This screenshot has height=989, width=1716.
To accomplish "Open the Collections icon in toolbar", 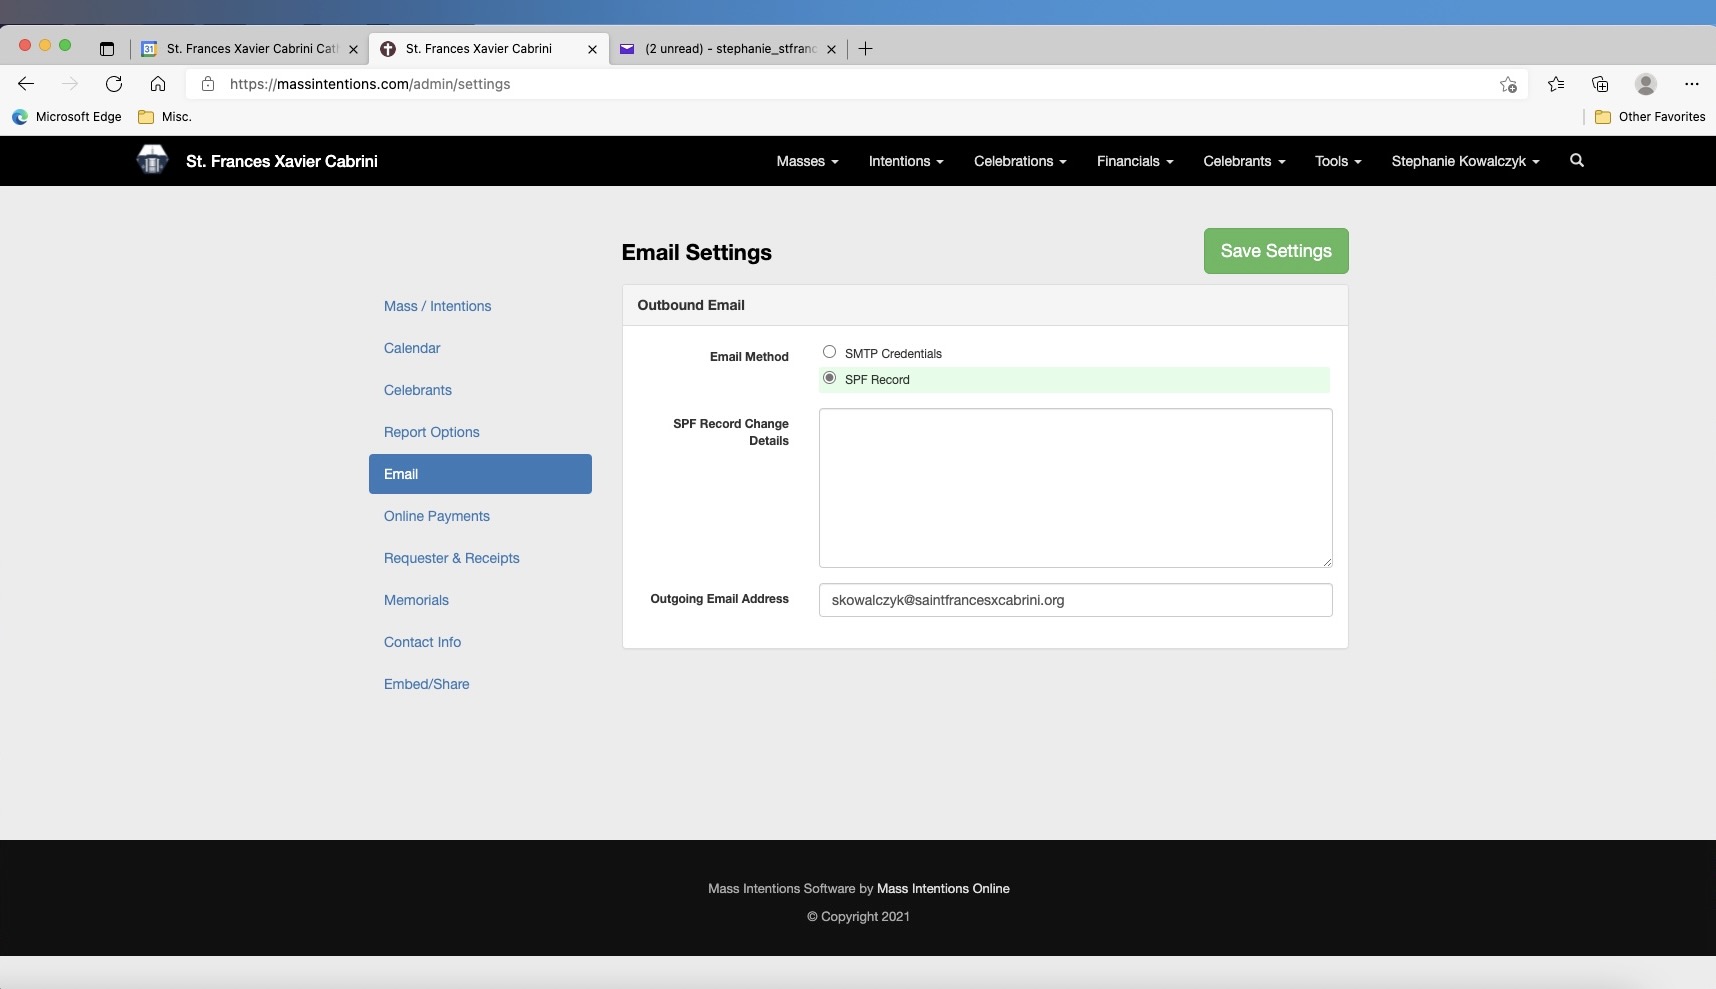I will pyautogui.click(x=1600, y=84).
